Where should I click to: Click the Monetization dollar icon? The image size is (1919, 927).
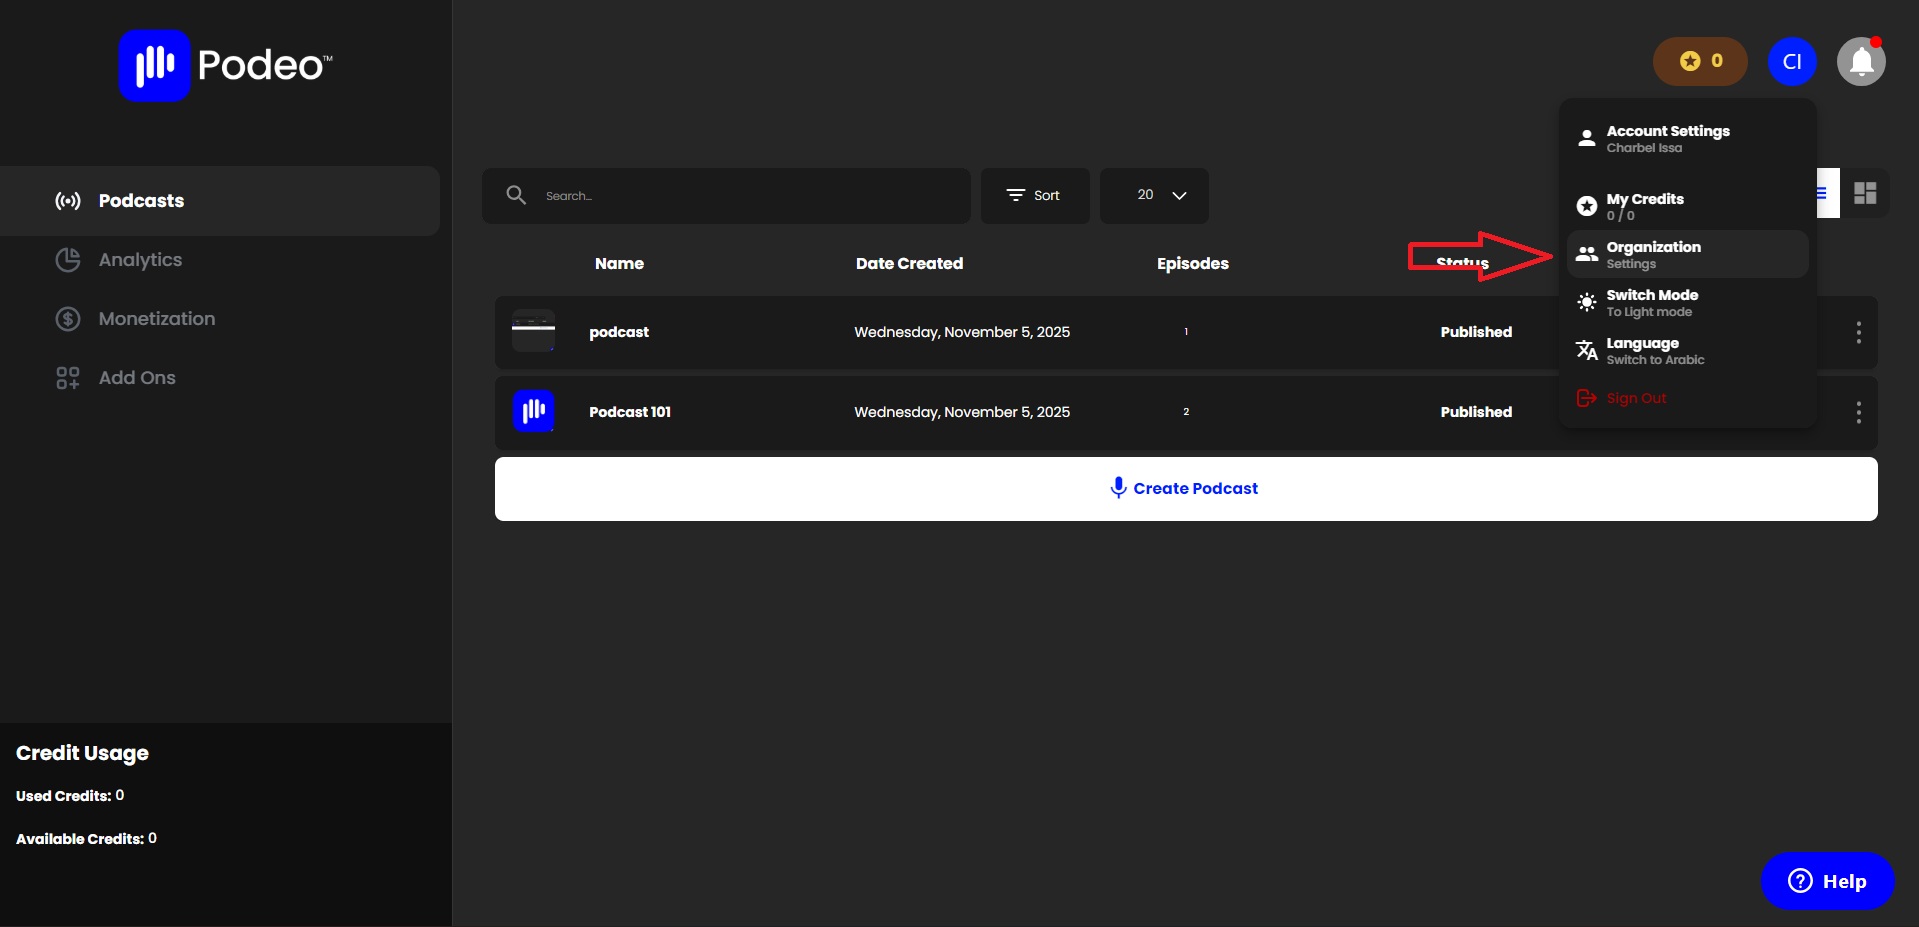(68, 319)
